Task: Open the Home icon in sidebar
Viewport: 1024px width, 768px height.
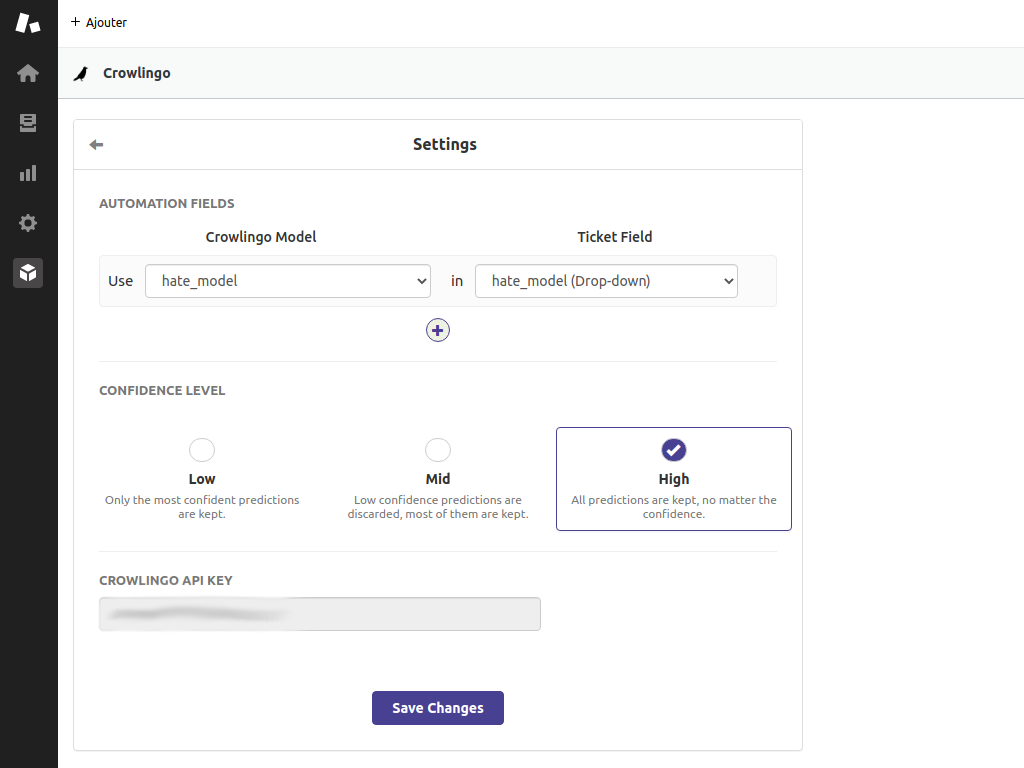Action: click(x=28, y=73)
